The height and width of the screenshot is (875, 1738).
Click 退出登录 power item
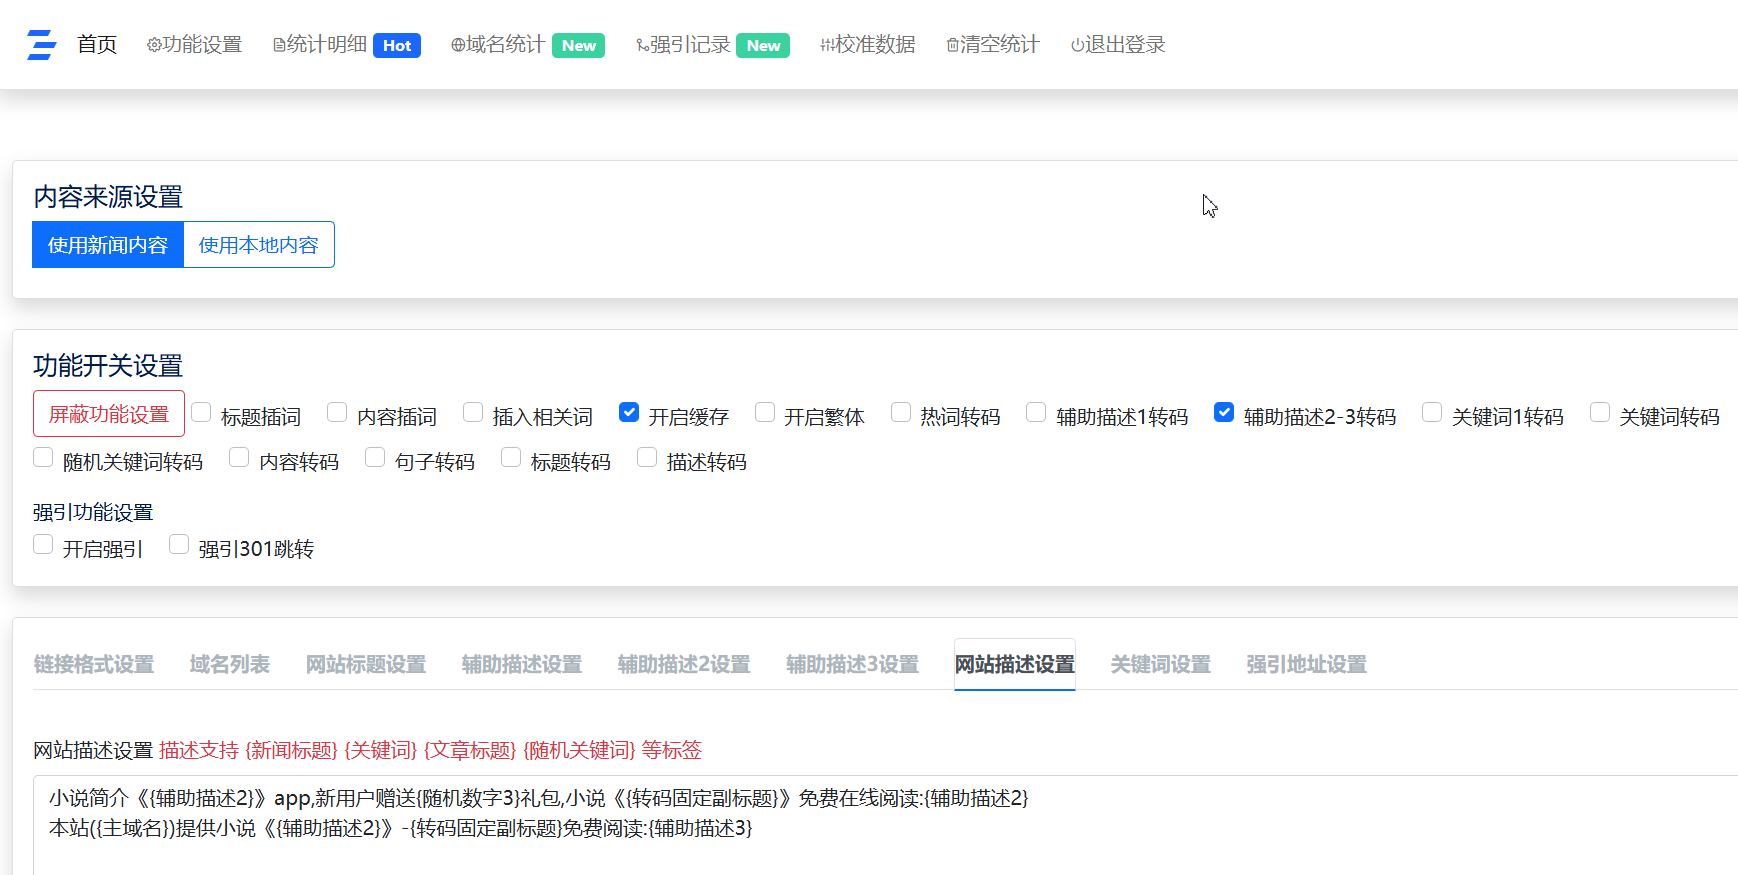point(1117,45)
